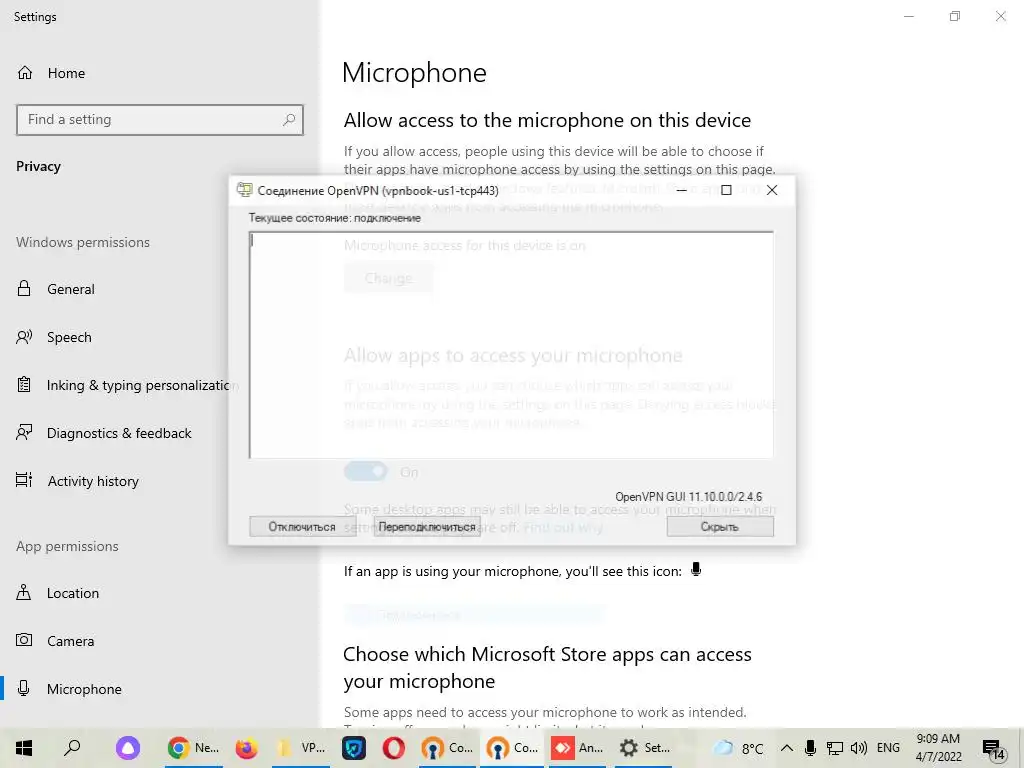Restore down the Settings window
1024x768 pixels.
tap(955, 16)
